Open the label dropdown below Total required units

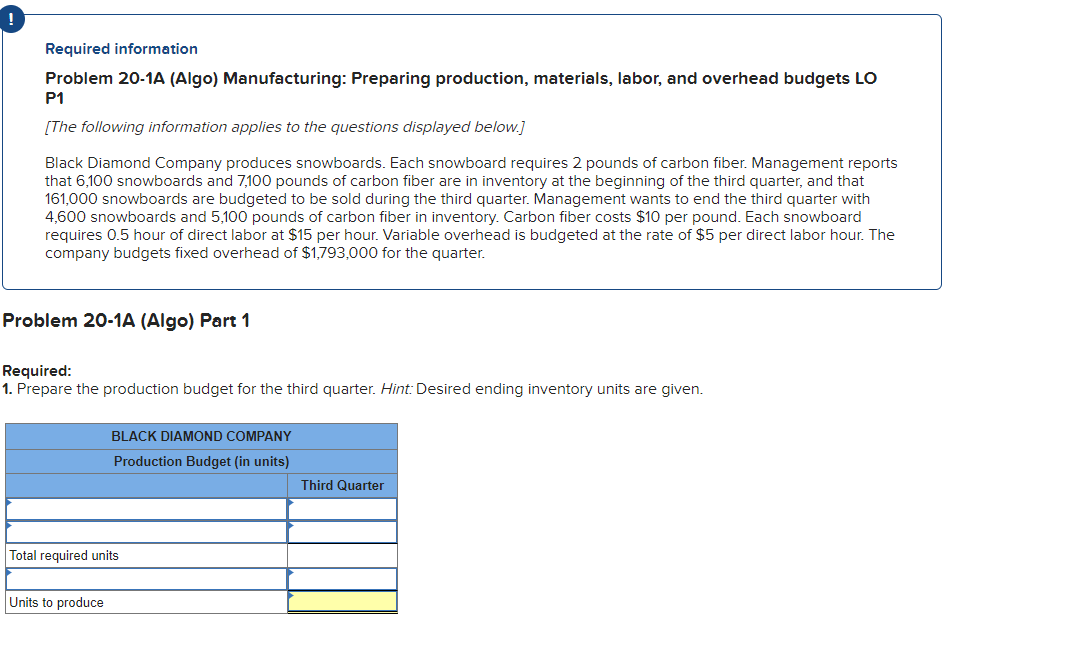(x=8, y=578)
